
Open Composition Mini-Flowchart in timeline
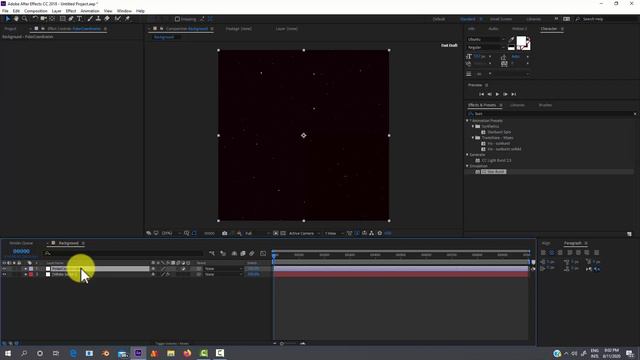pos(212,253)
